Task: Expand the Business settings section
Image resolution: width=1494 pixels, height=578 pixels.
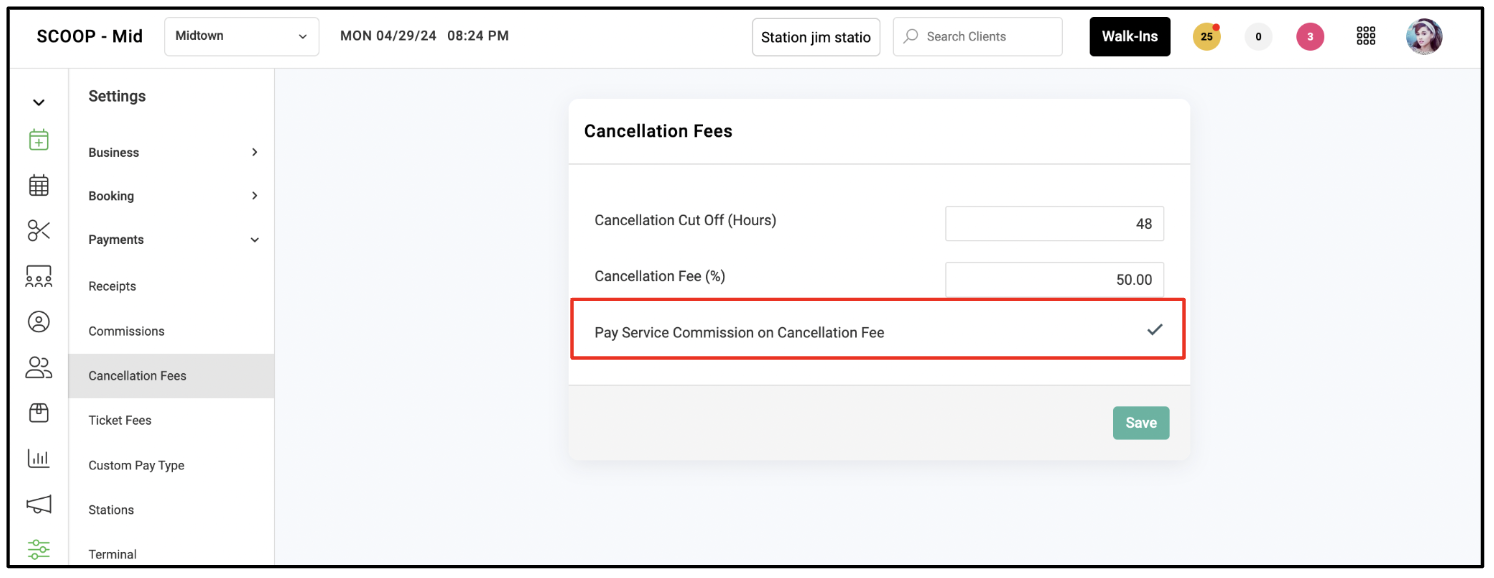Action: pyautogui.click(x=173, y=153)
